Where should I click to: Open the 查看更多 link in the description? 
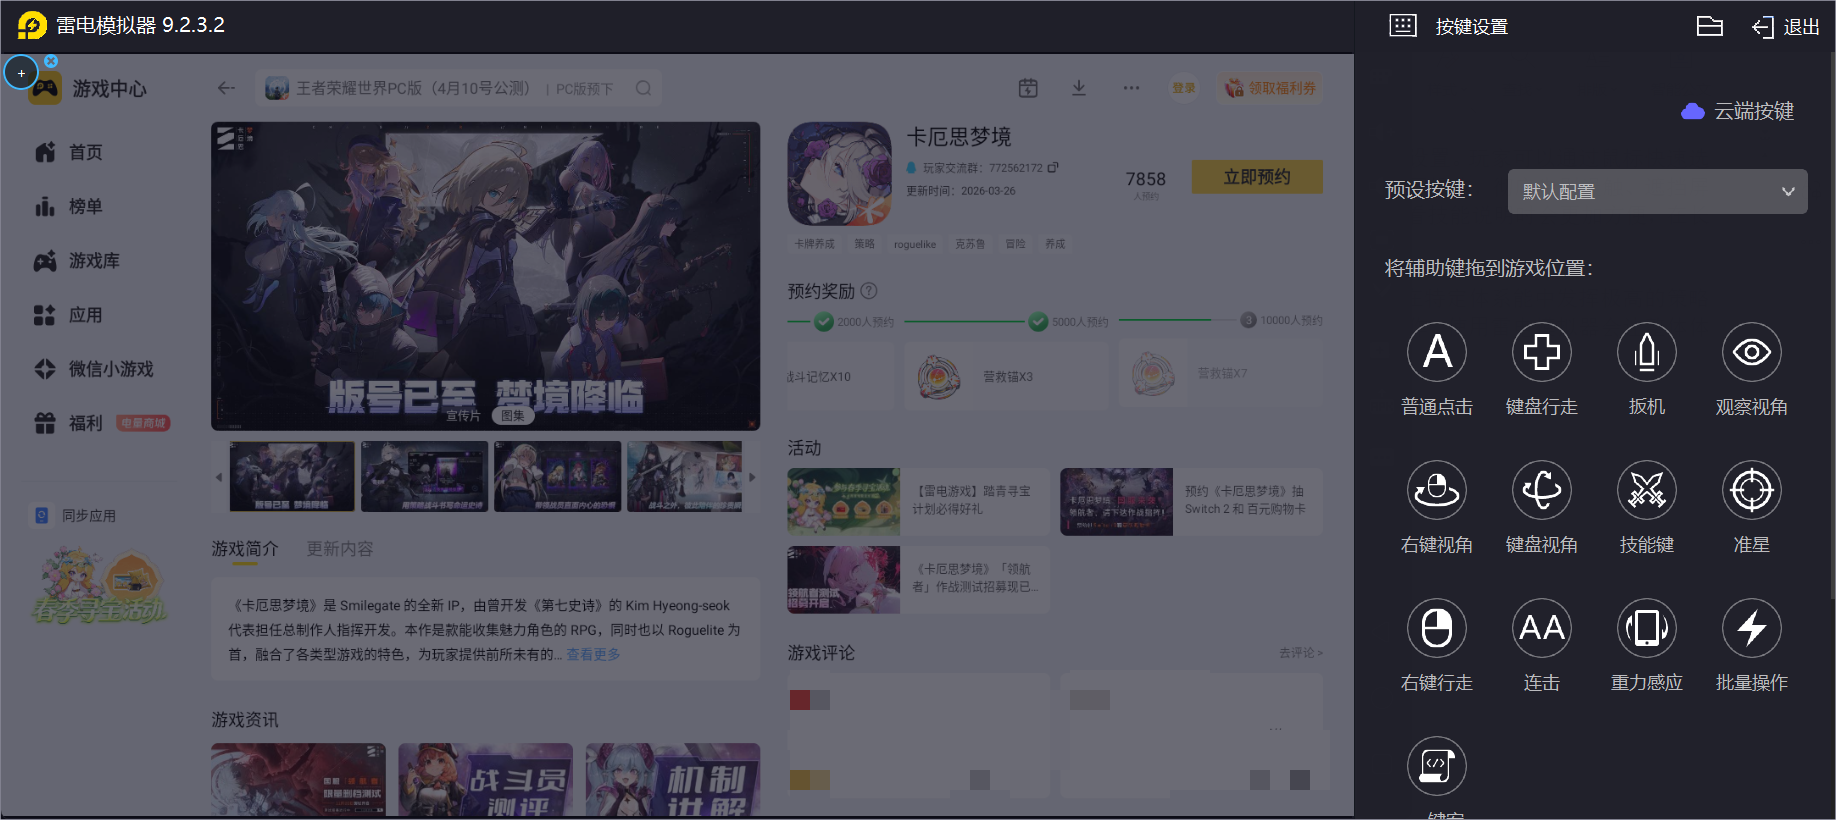[x=594, y=654]
